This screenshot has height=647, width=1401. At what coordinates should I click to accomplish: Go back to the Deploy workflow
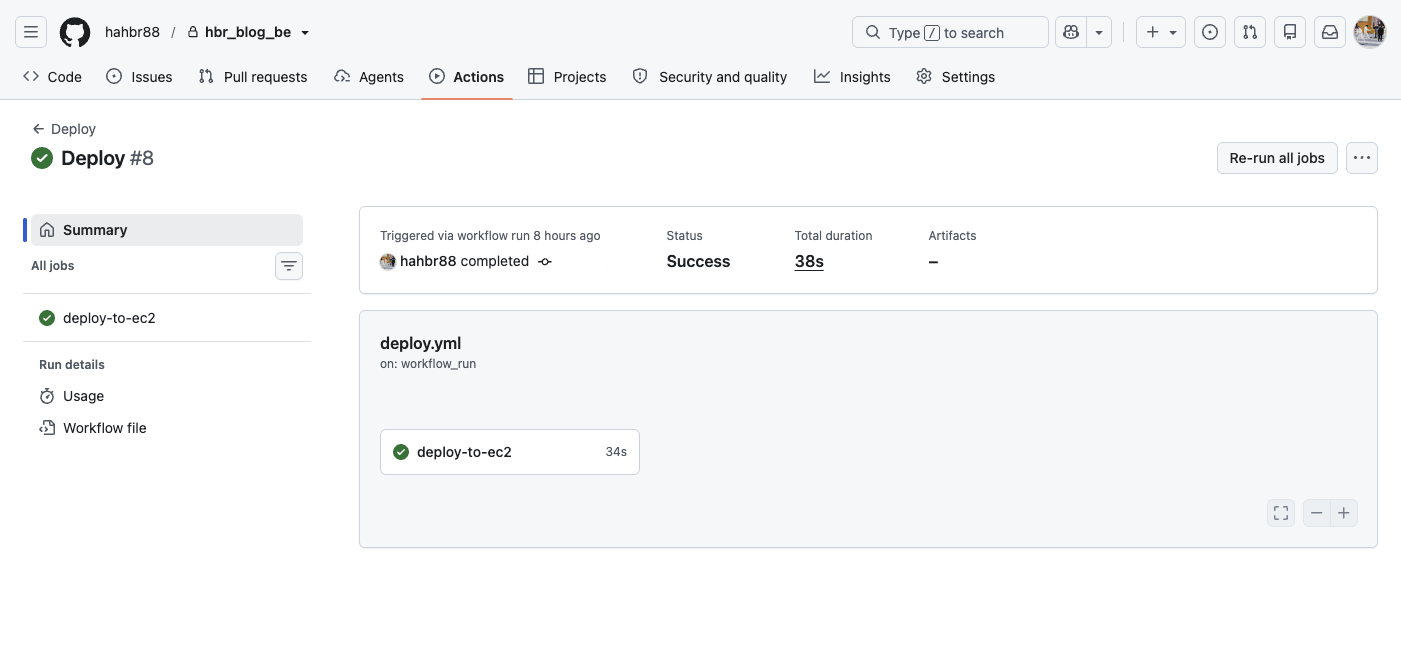[64, 129]
